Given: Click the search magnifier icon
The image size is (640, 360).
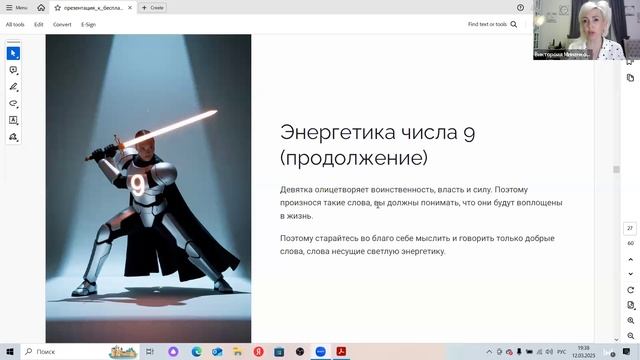Looking at the screenshot, I should click(x=514, y=24).
